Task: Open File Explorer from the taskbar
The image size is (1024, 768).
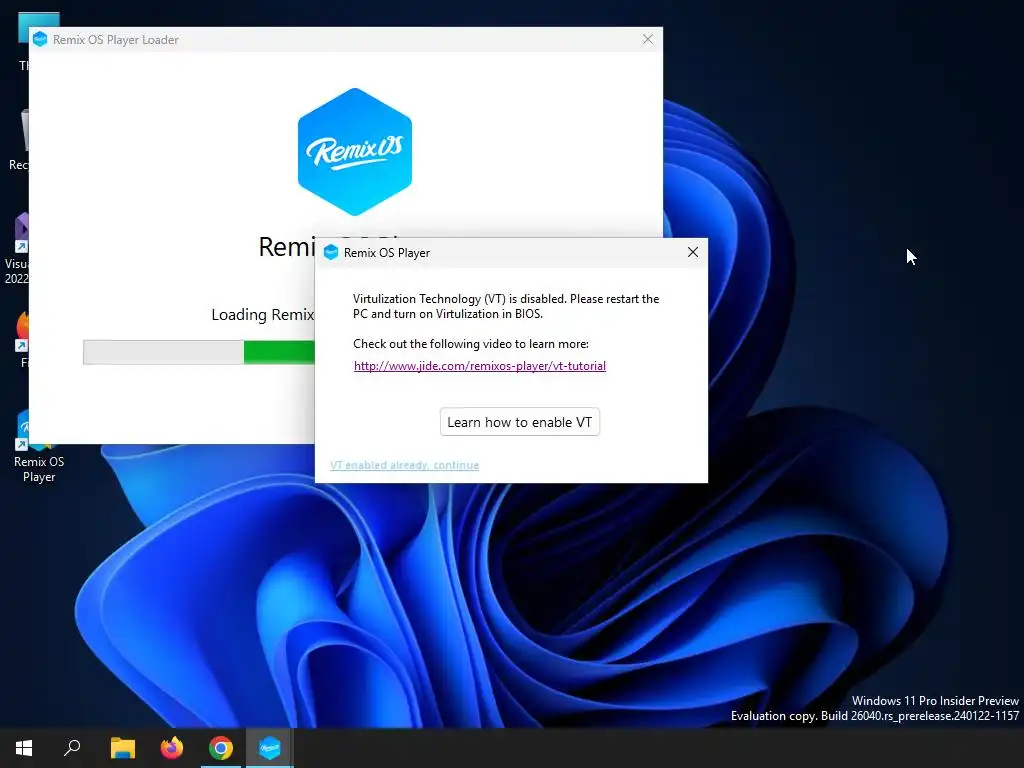Action: pos(123,748)
